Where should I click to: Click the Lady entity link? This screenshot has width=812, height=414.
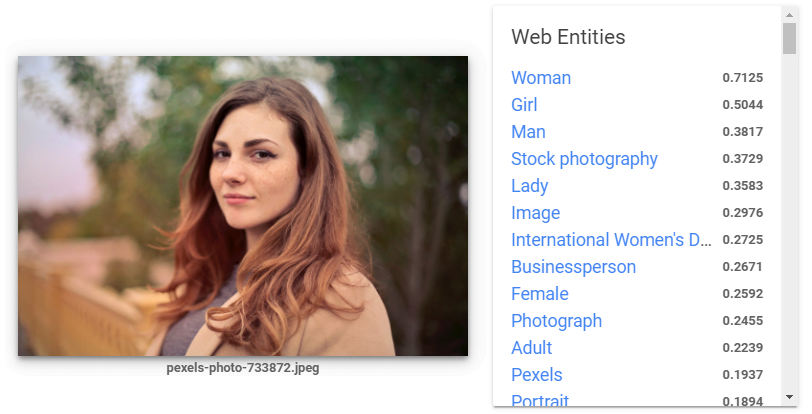click(x=529, y=186)
